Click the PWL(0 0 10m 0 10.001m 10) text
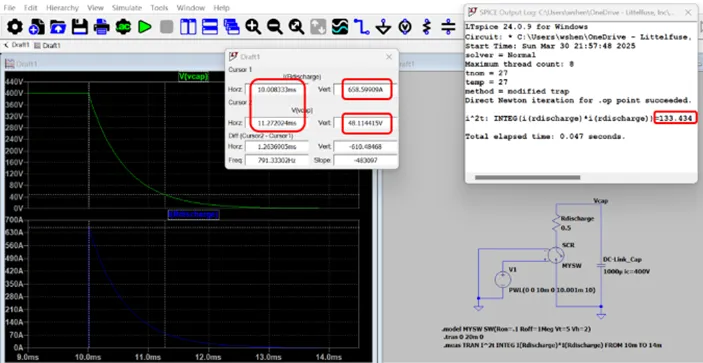Viewport: 703px width, 363px height. [551, 290]
